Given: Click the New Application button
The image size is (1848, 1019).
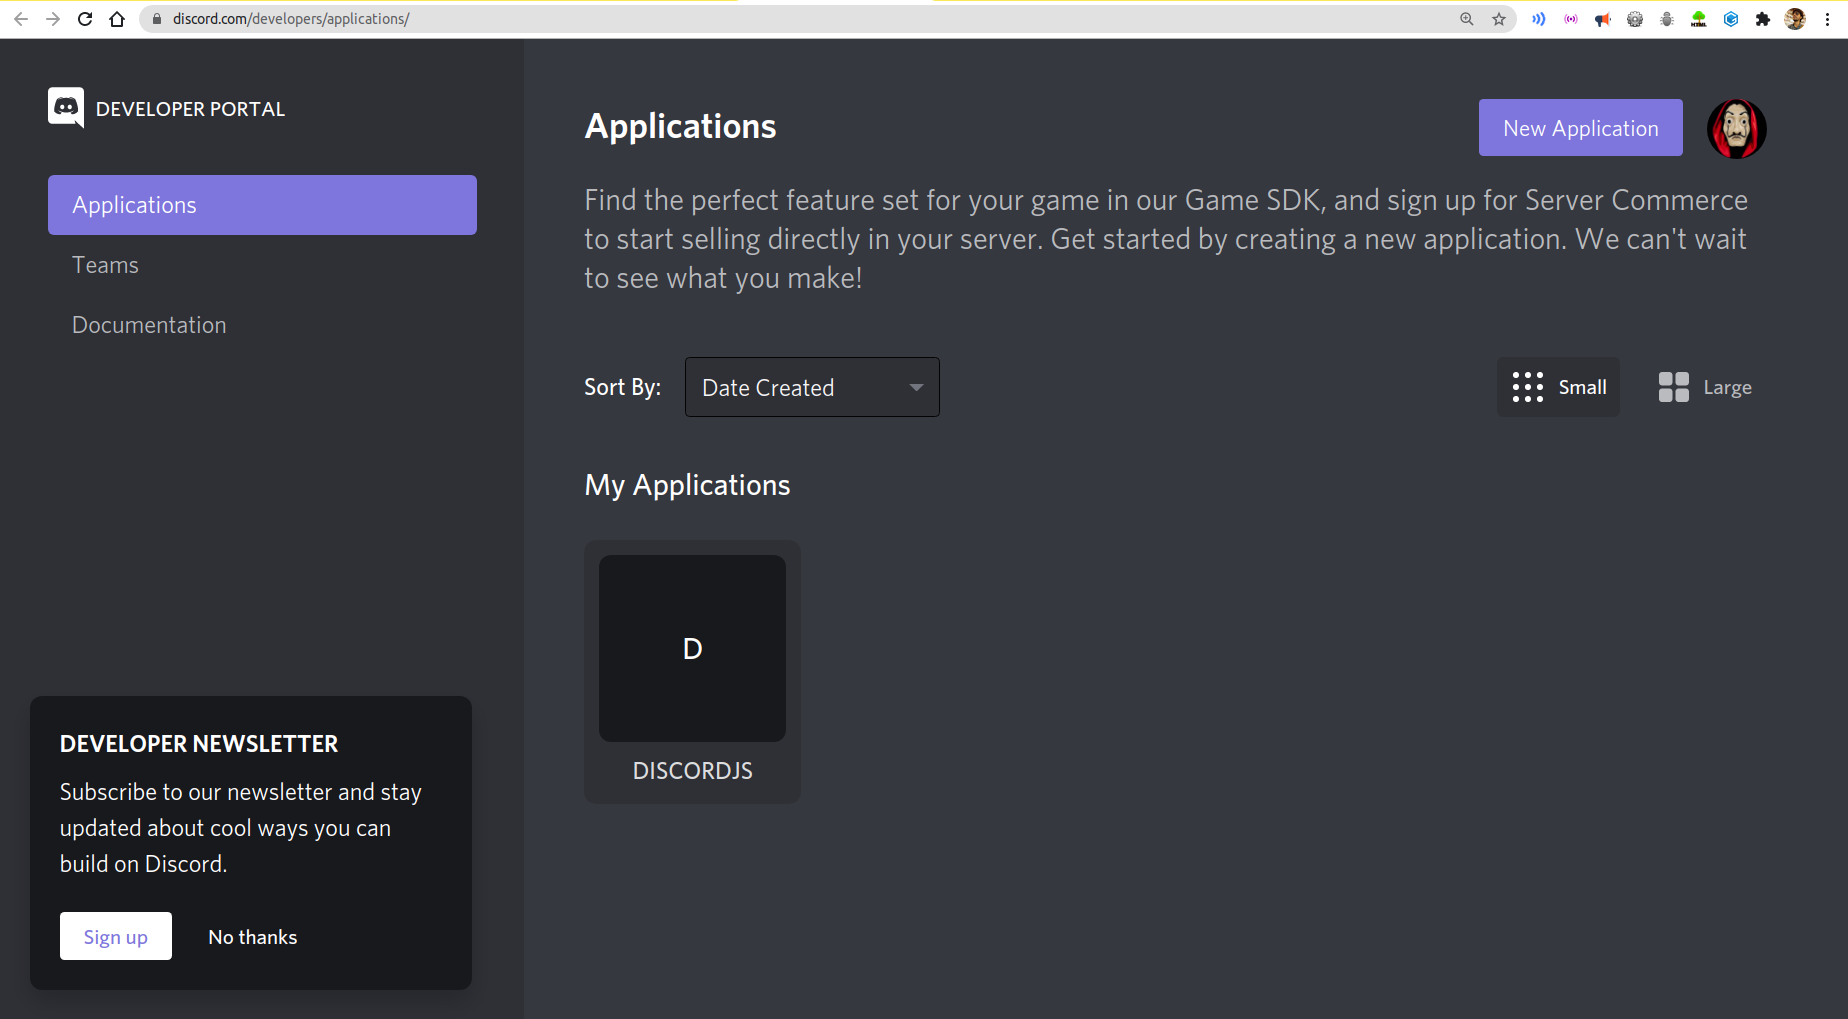Looking at the screenshot, I should tap(1580, 128).
